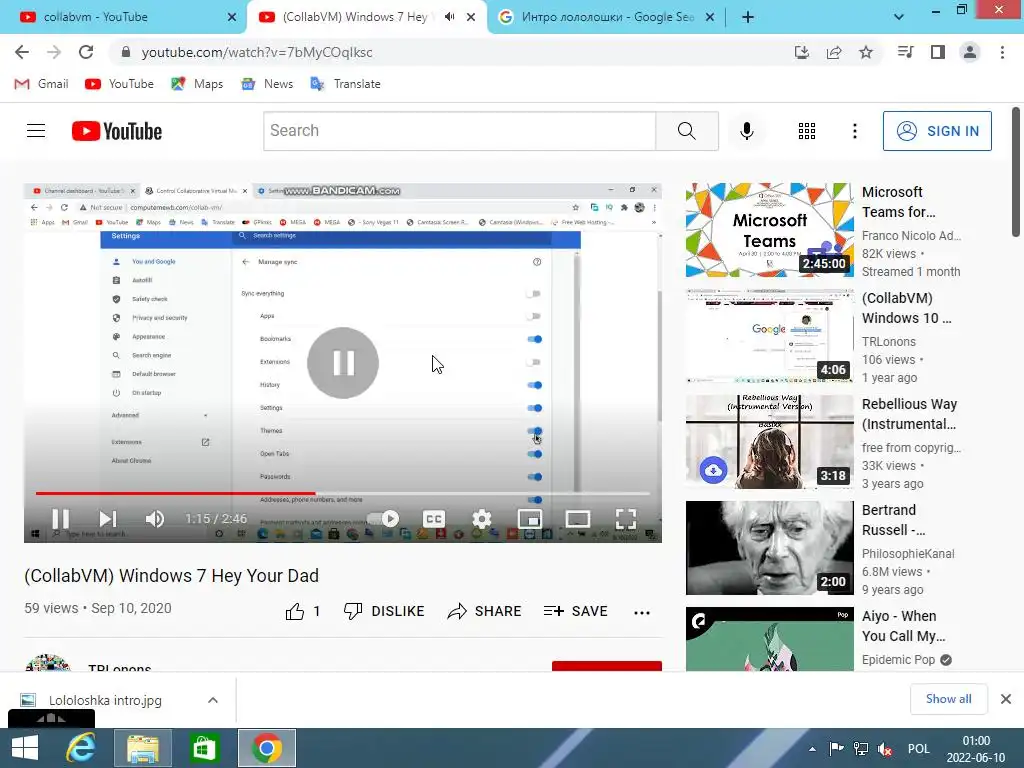
Task: Open the Windows Start button
Action: [x=25, y=748]
